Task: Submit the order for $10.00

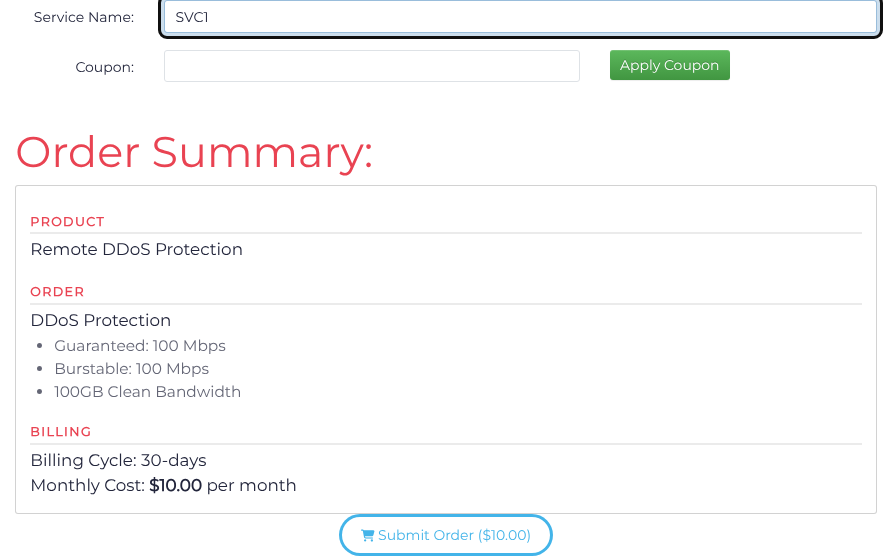Action: coord(445,535)
